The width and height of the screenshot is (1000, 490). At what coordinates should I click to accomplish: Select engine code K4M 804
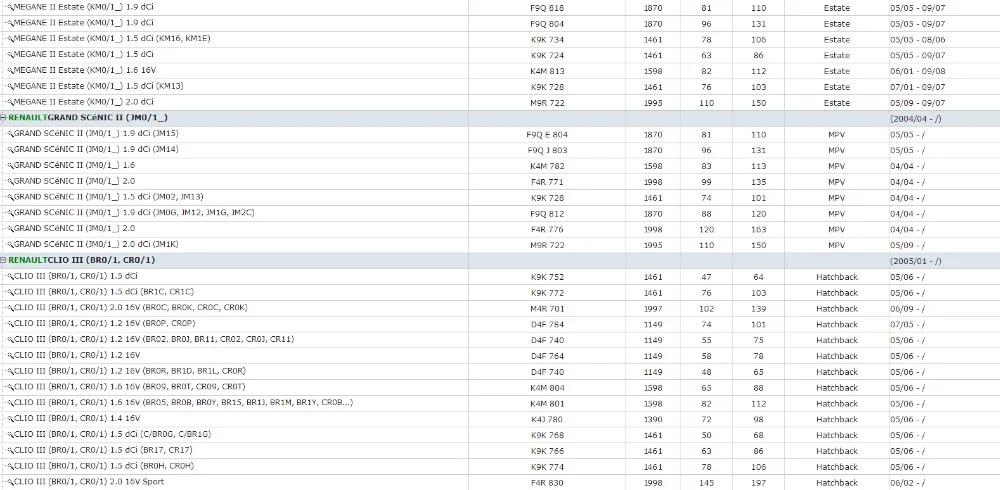pos(547,388)
